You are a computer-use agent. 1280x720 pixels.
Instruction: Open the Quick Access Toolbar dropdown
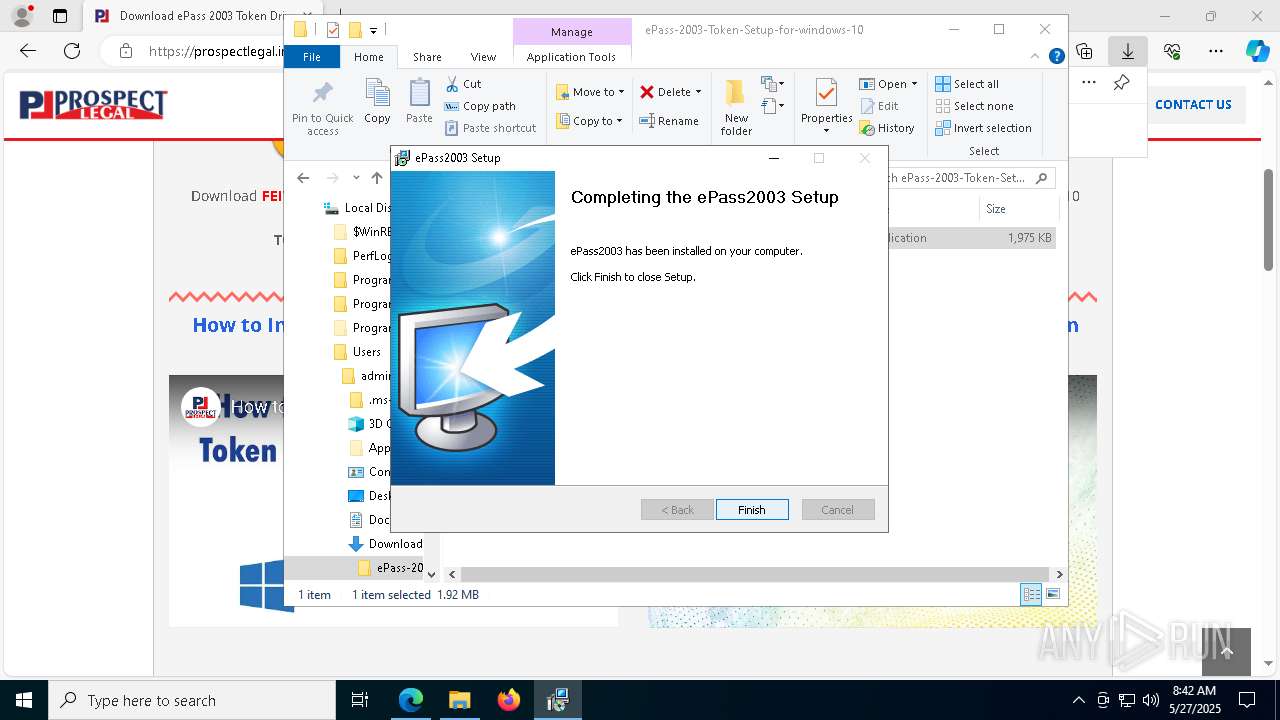373,31
